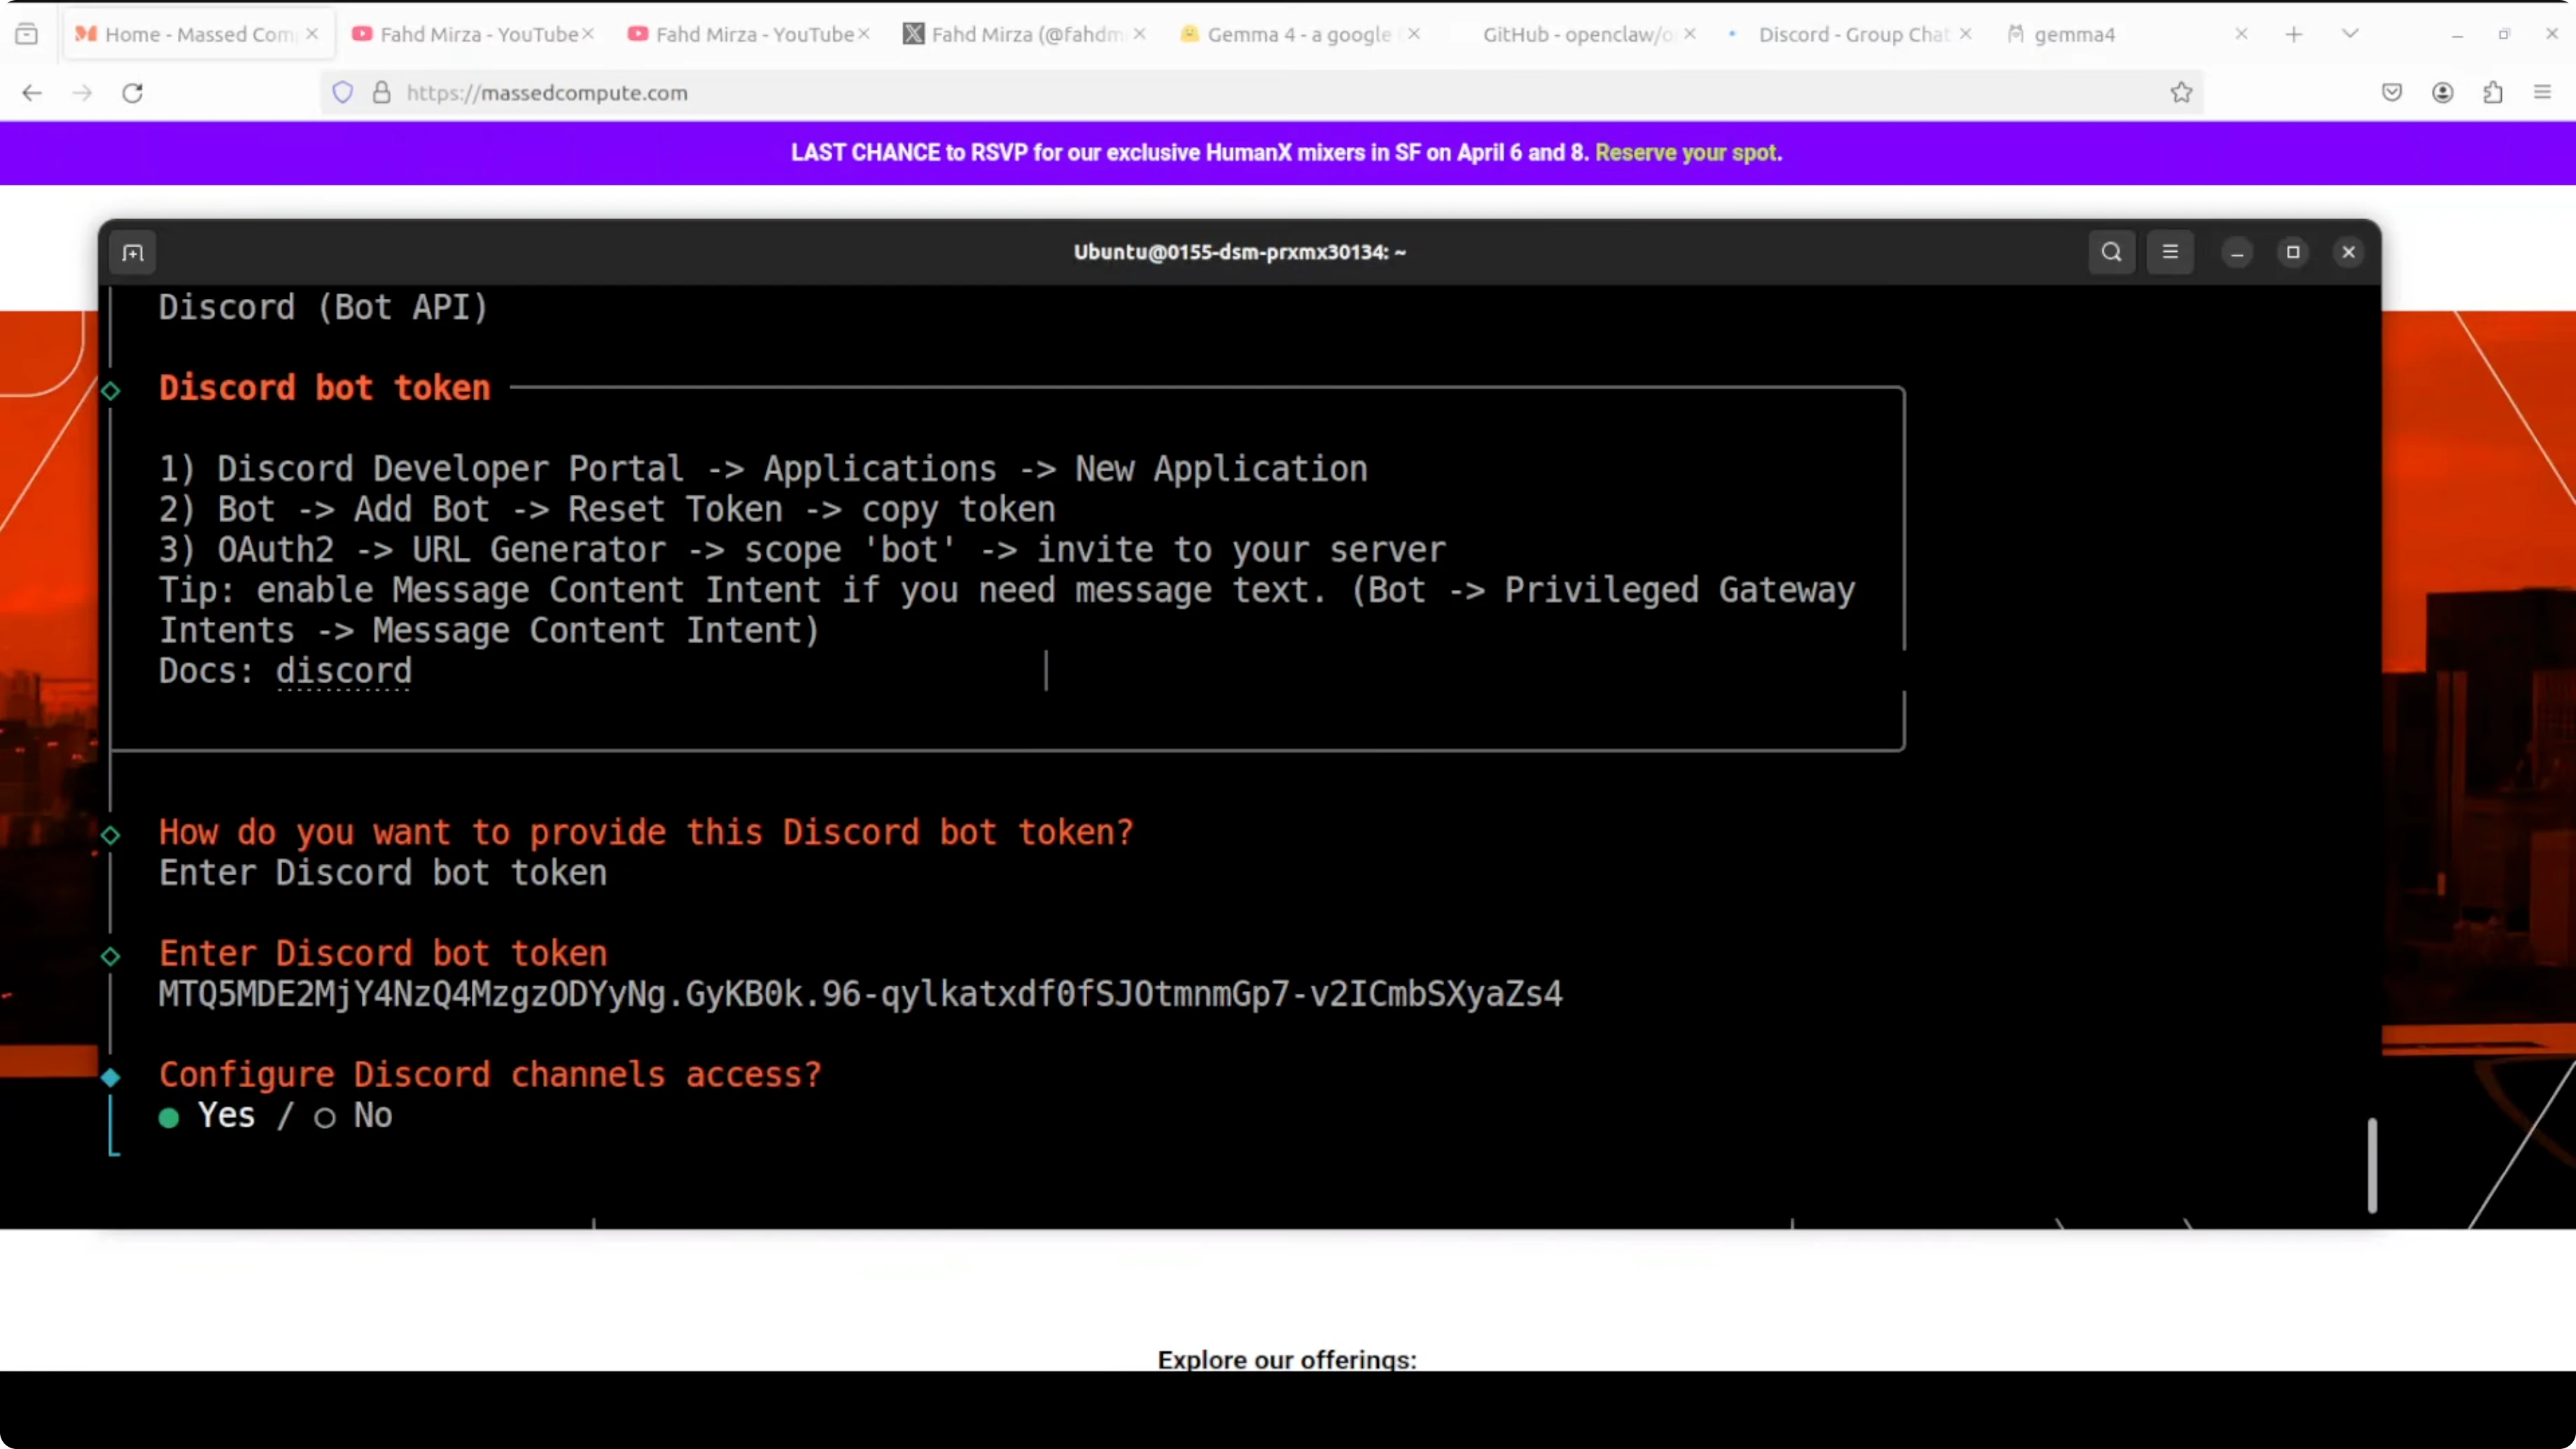Click the site security padlock info
Image resolution: width=2576 pixels, height=1449 pixels.
[381, 93]
